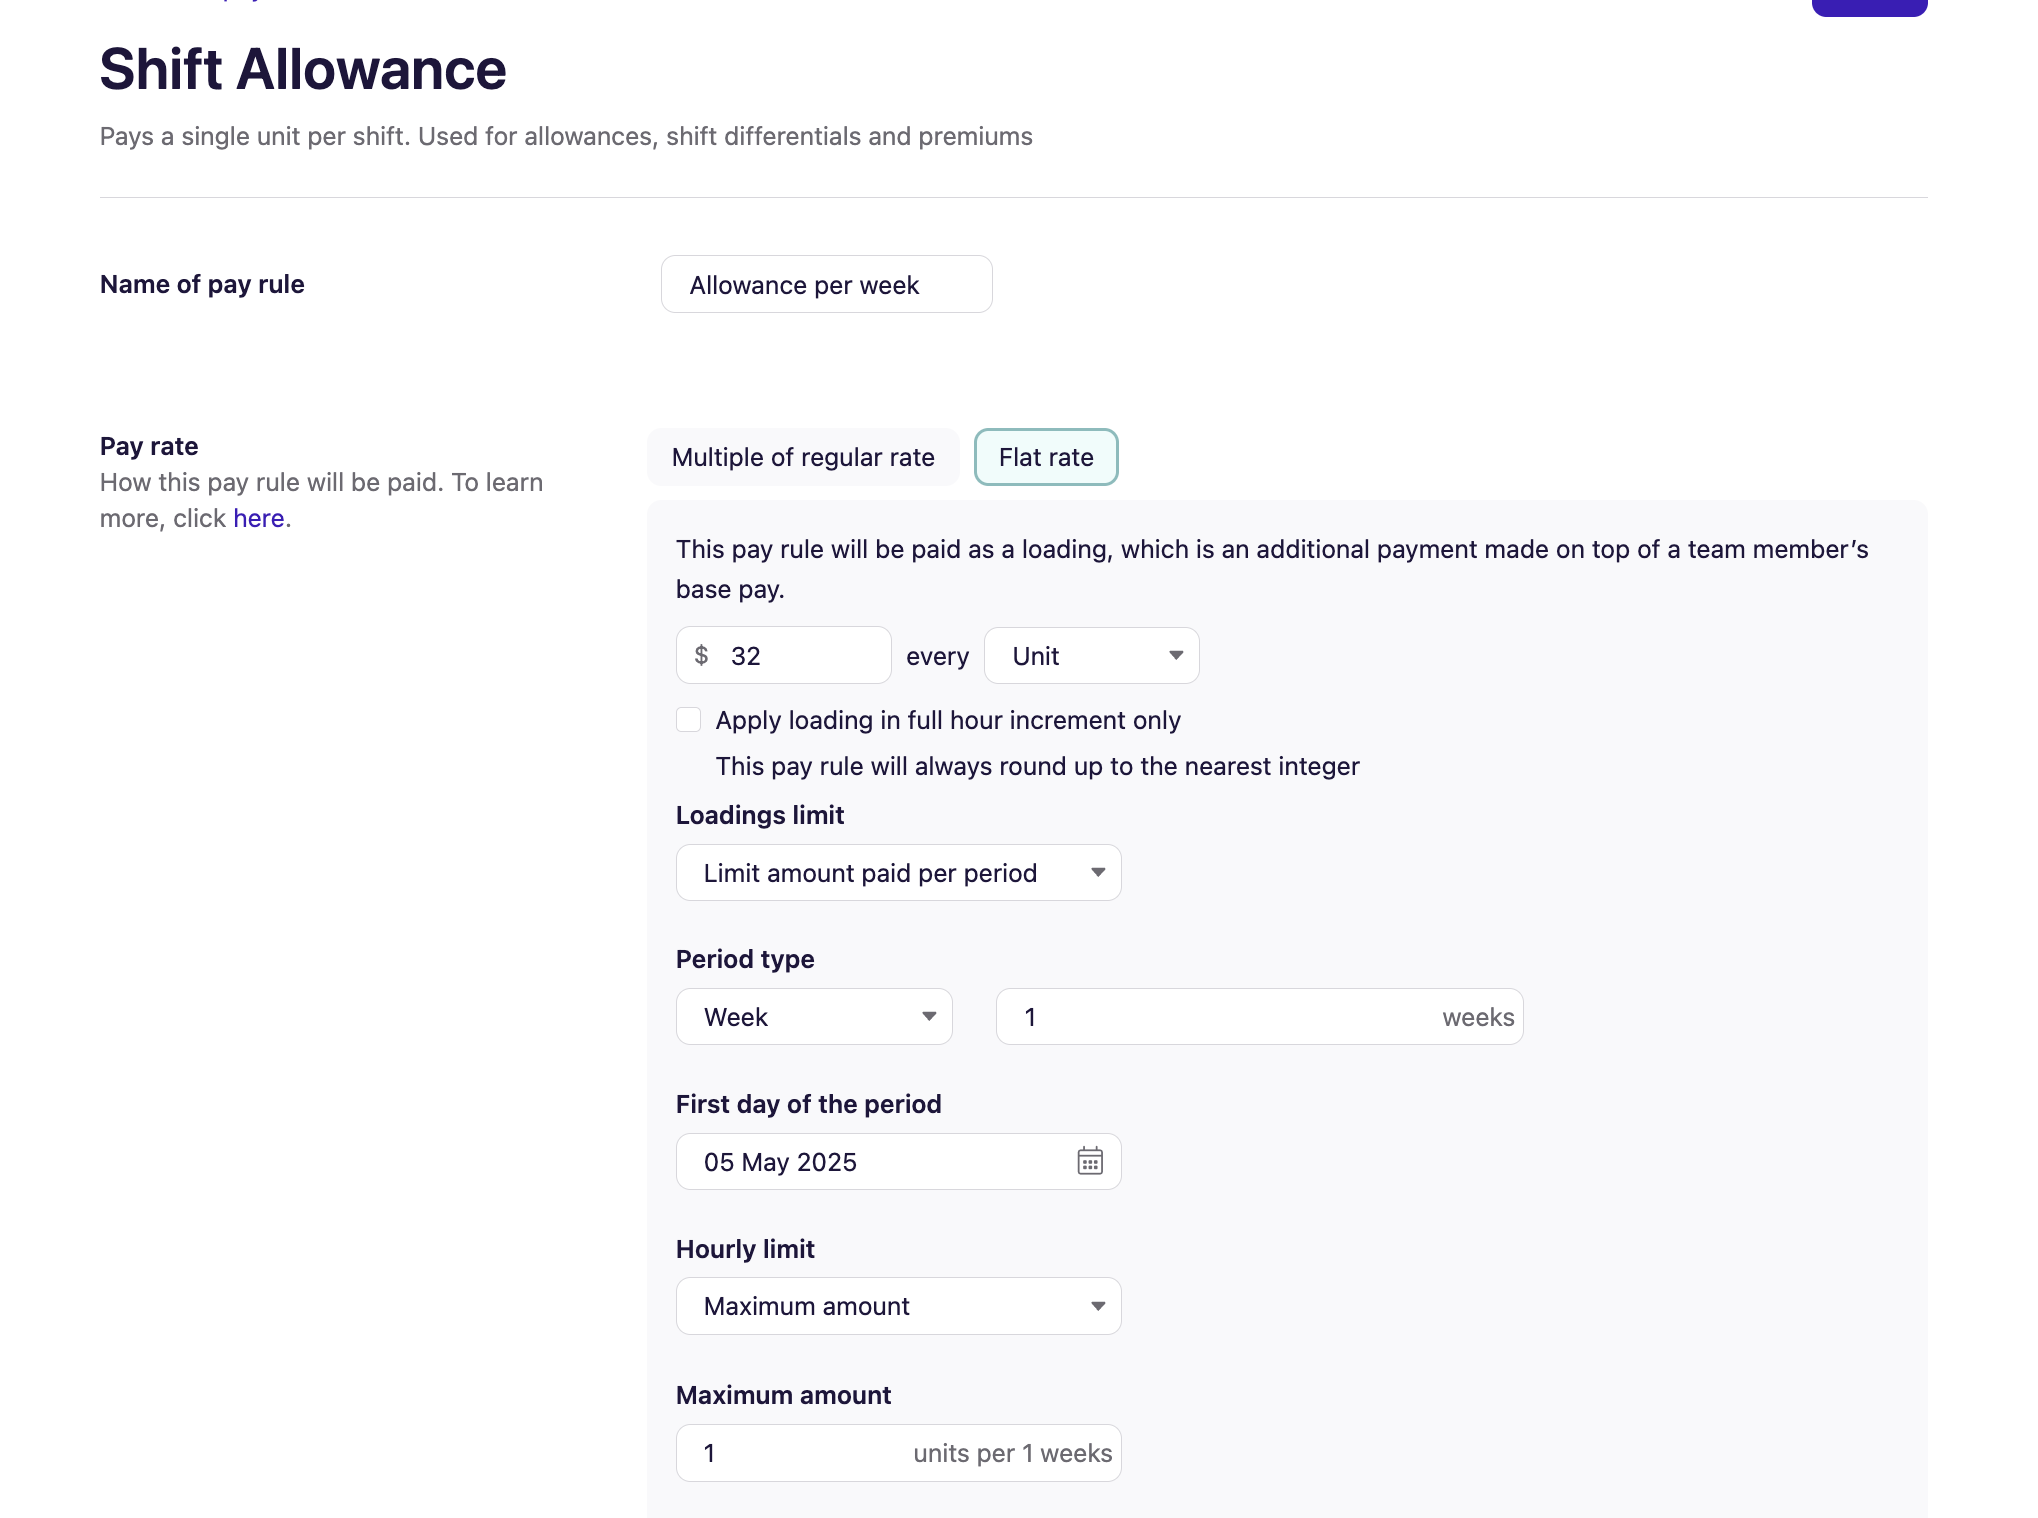Click the dollar sign in amount field
This screenshot has height=1518, width=2038.
pyautogui.click(x=701, y=656)
